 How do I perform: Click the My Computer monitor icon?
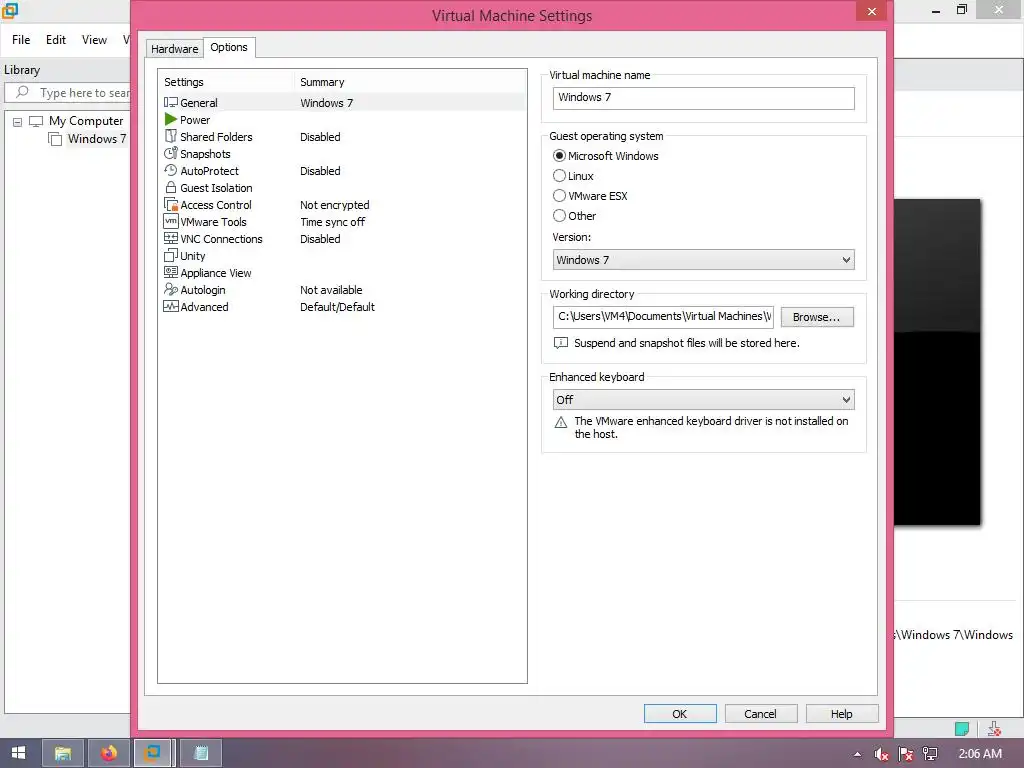(36, 121)
